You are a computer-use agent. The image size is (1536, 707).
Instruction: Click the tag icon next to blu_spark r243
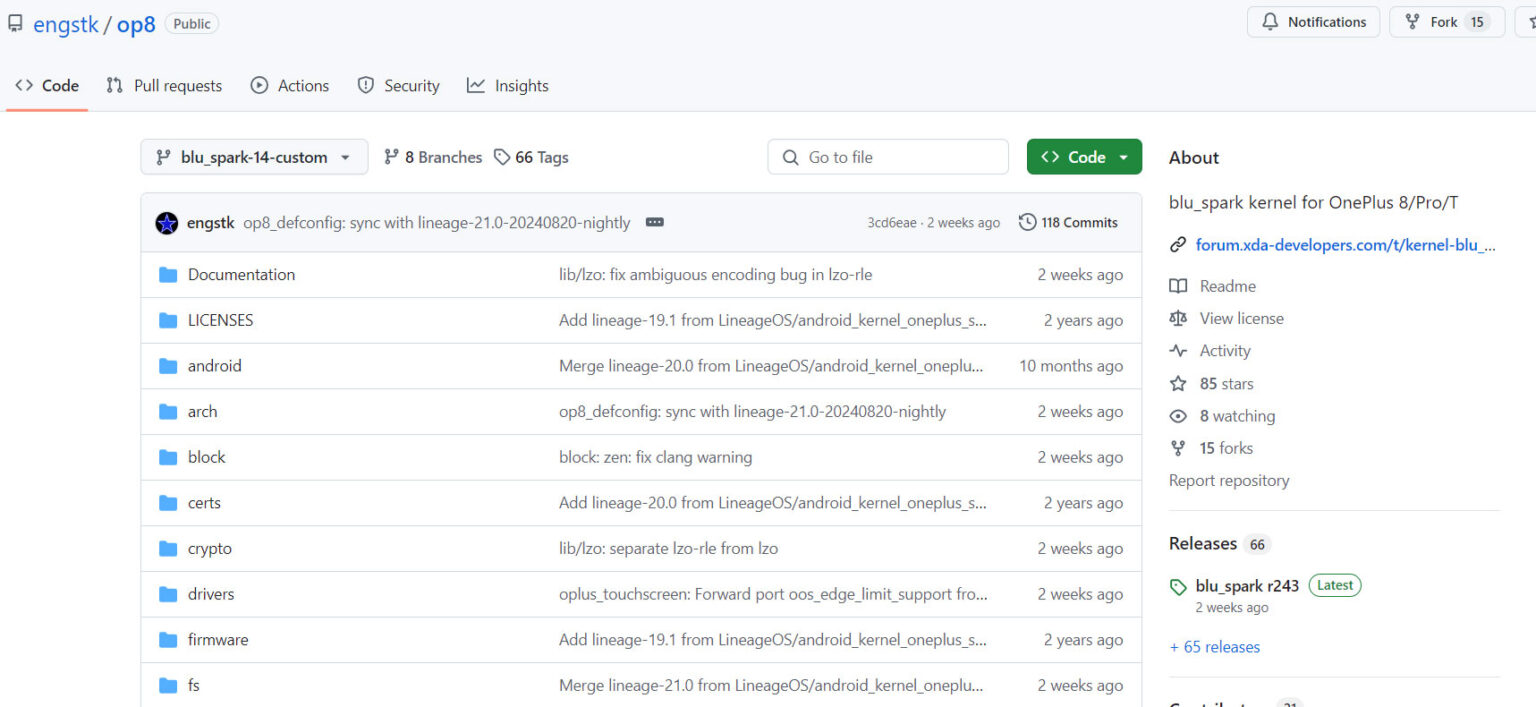click(x=1179, y=587)
